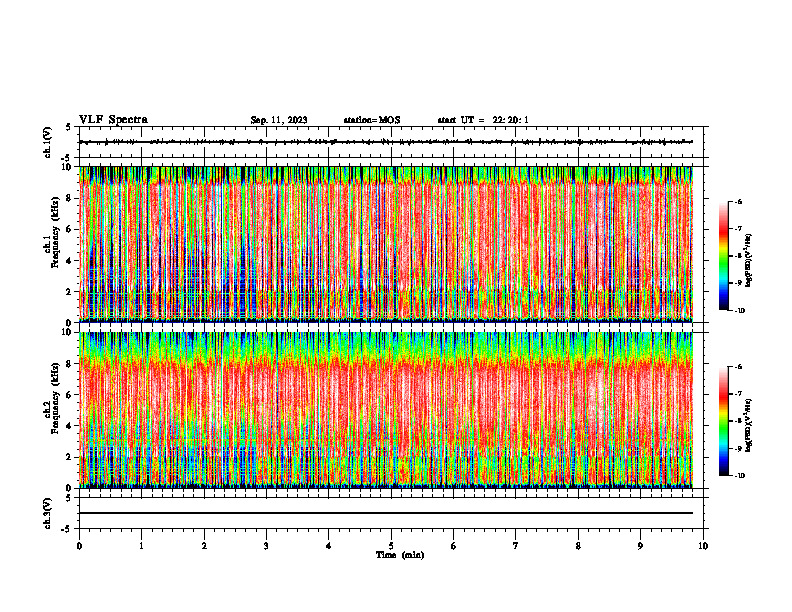This screenshot has height=612, width=792.
Task: Click the '2' tick on the time axis
Action: click(x=204, y=546)
